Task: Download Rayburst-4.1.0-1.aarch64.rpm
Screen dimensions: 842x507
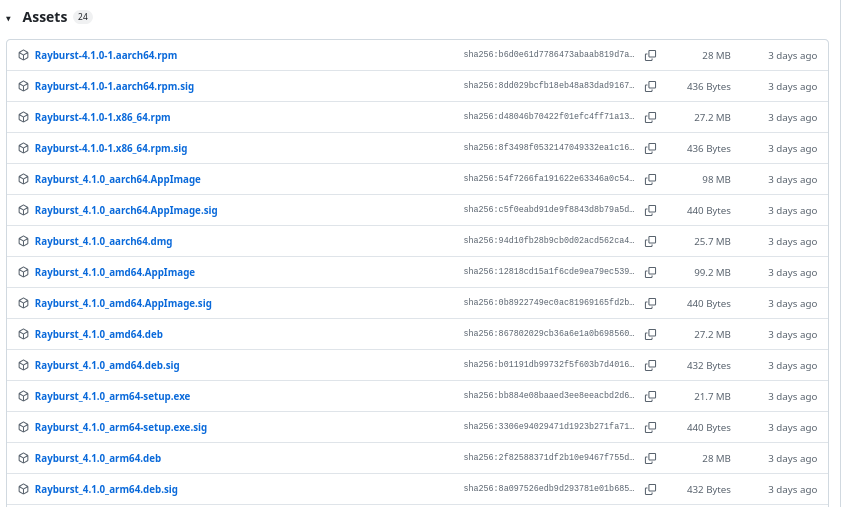Action: pyautogui.click(x=106, y=55)
